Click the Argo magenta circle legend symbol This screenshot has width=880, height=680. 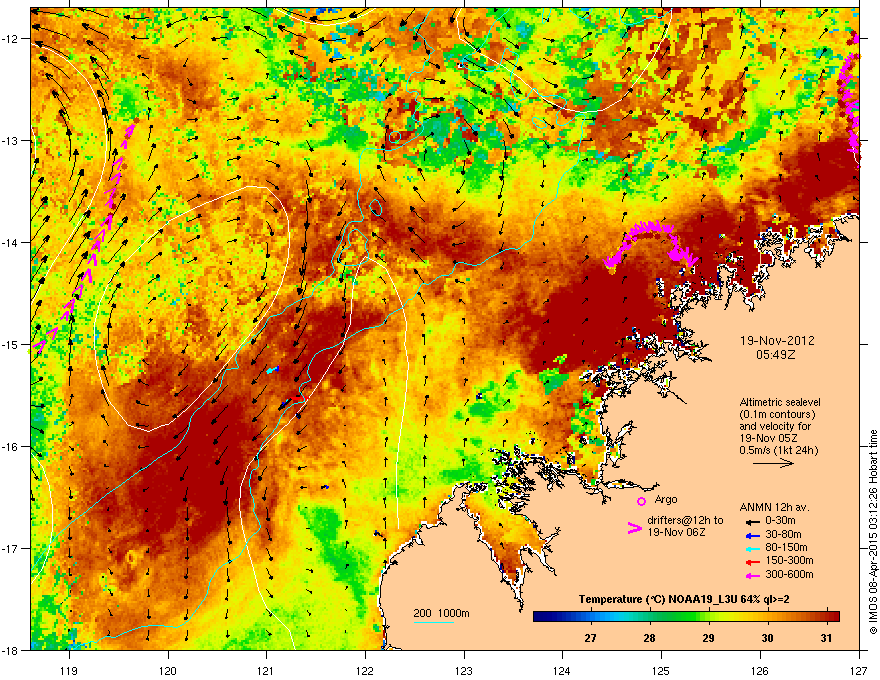pyautogui.click(x=641, y=501)
